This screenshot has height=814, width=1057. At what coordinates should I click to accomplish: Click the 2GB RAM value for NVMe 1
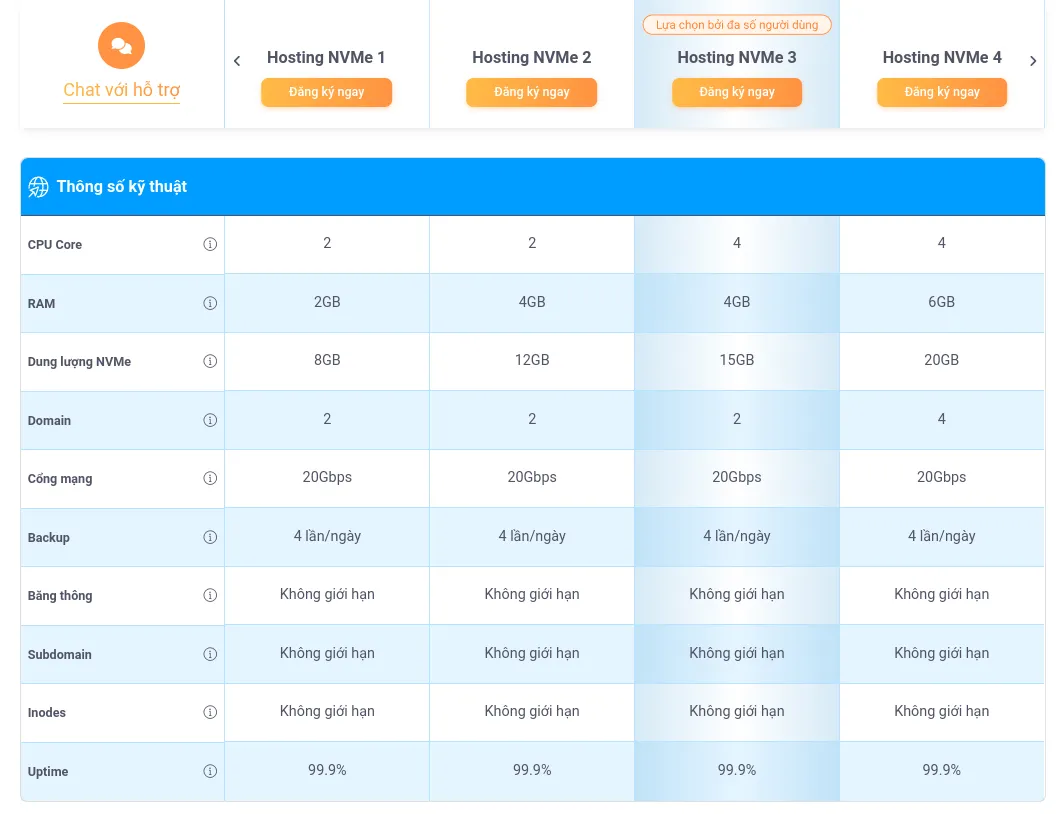(x=327, y=302)
